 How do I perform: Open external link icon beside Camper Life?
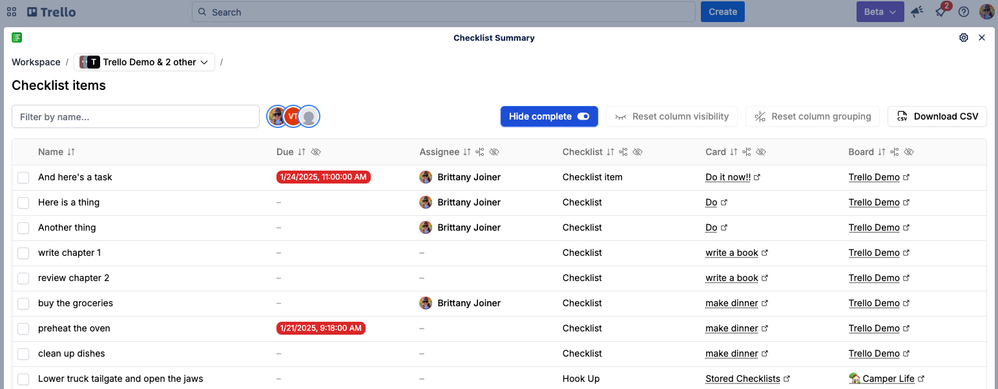point(921,379)
